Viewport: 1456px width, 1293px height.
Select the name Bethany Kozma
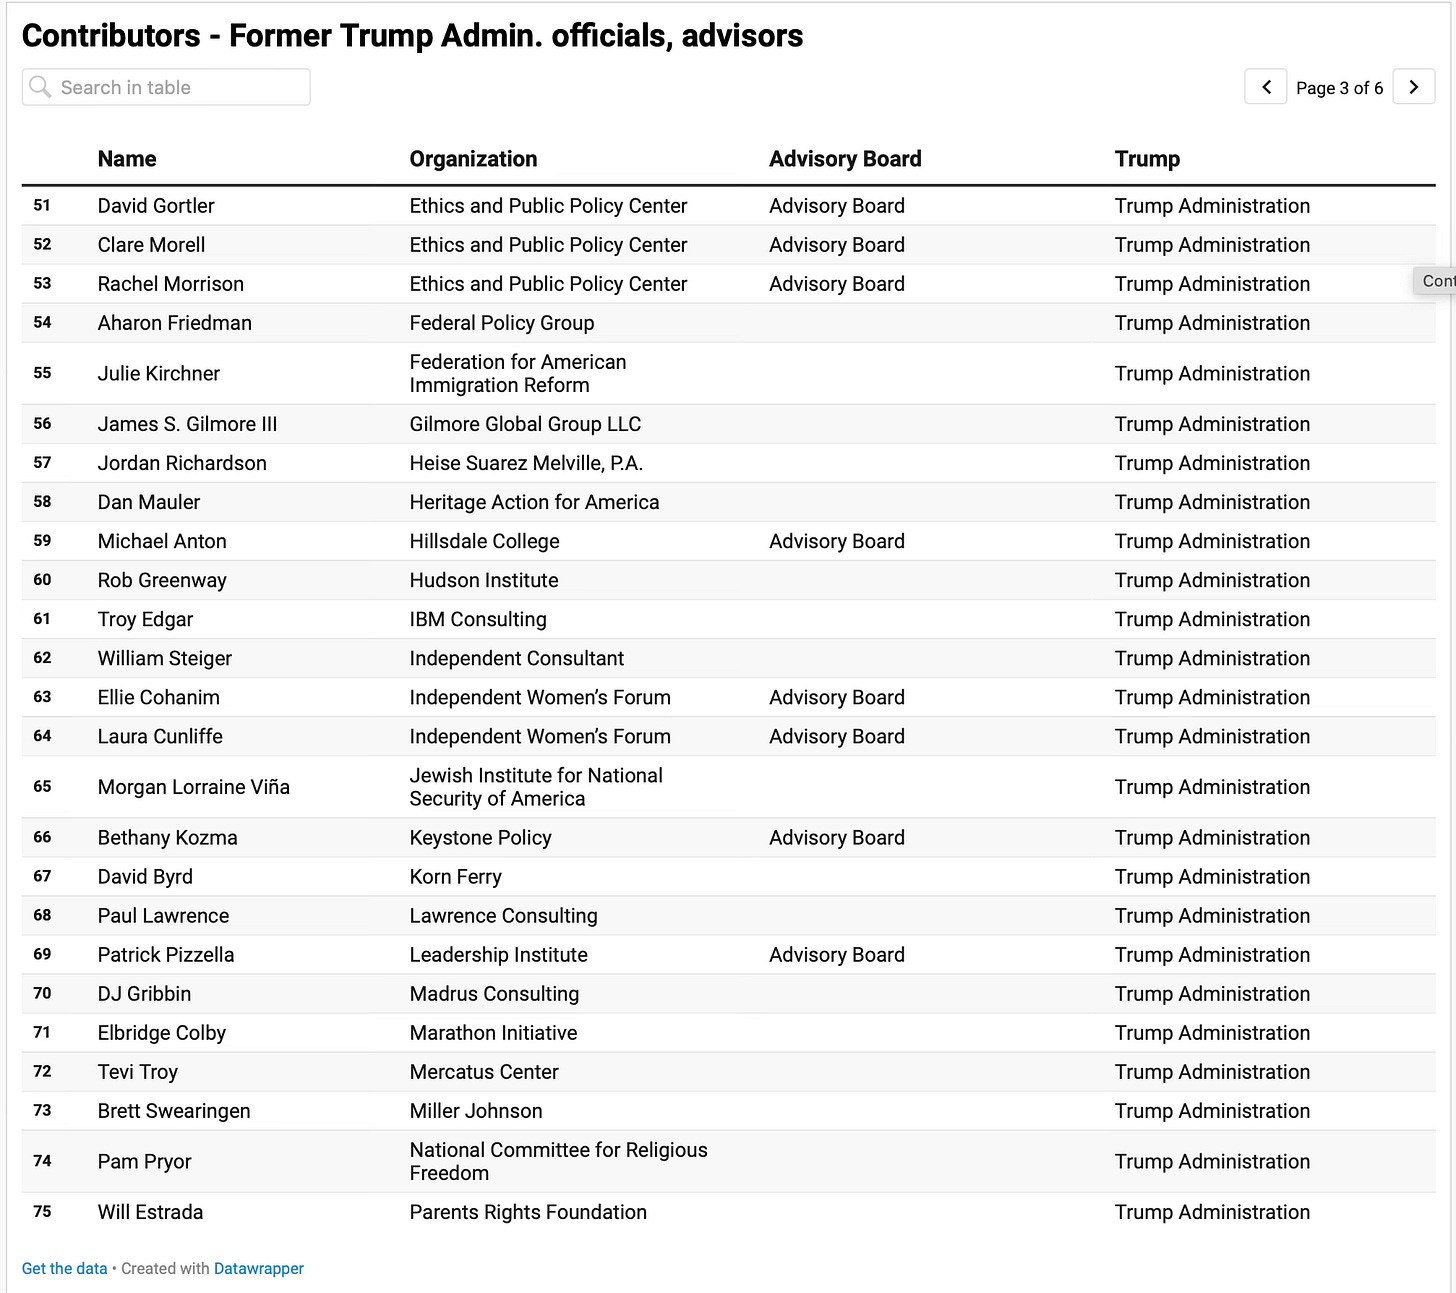[168, 838]
